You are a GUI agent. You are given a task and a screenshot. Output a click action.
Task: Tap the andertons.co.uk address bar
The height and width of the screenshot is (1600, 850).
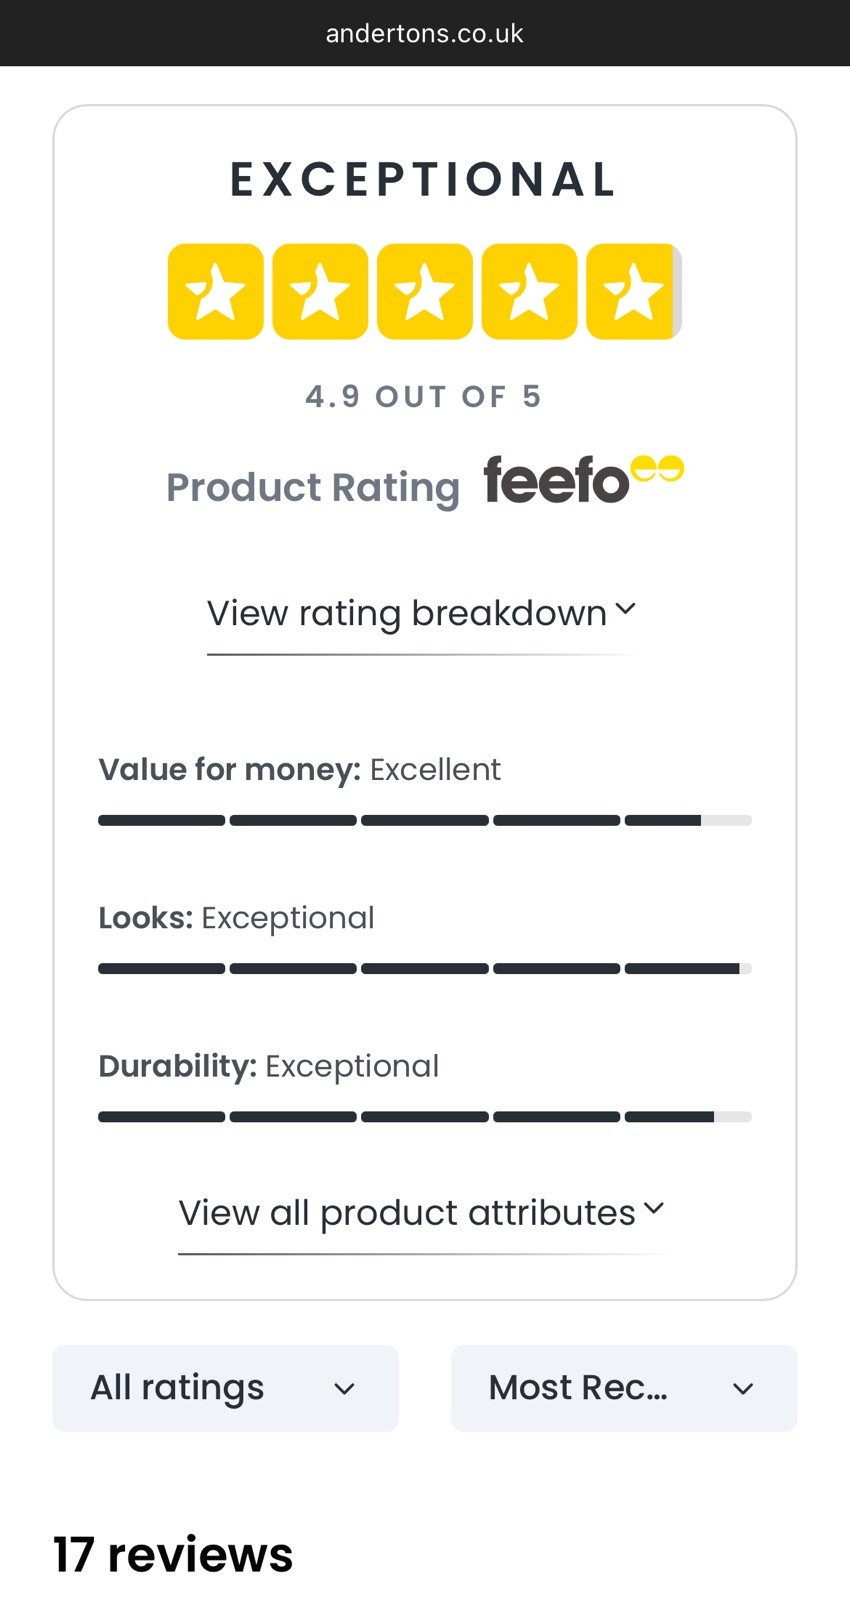(425, 33)
